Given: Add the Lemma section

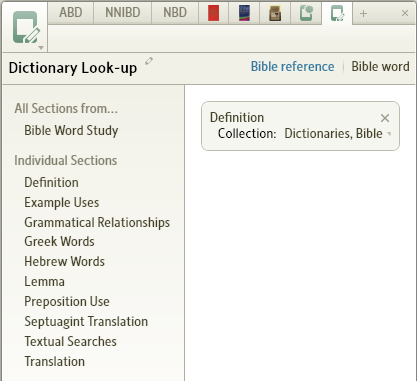Looking at the screenshot, I should pyautogui.click(x=44, y=281).
